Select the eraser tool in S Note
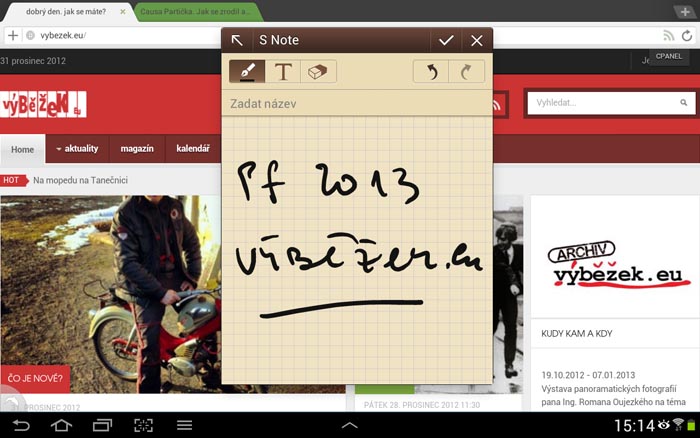This screenshot has width=700, height=438. (319, 72)
